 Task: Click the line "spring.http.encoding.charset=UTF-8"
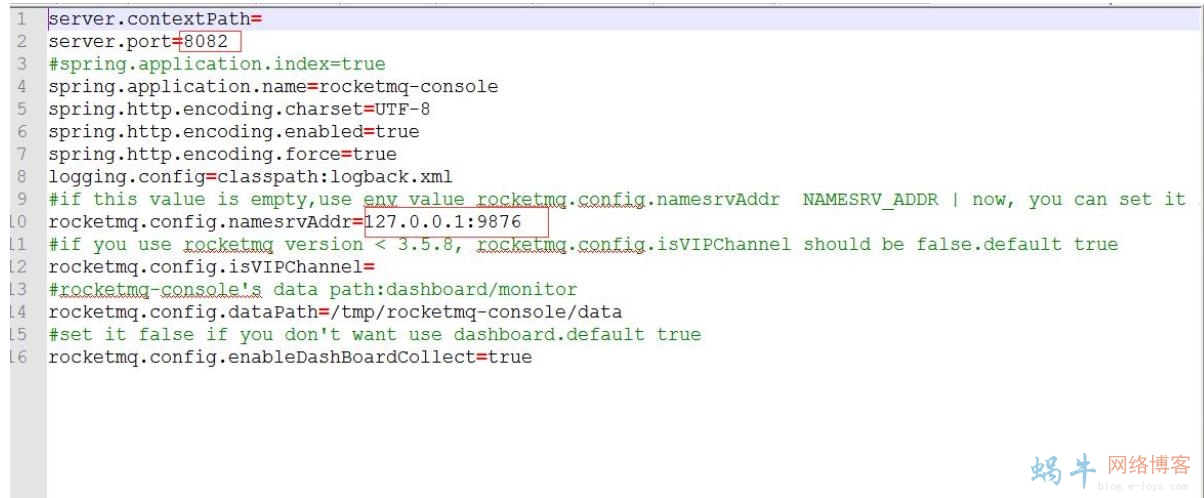click(239, 109)
